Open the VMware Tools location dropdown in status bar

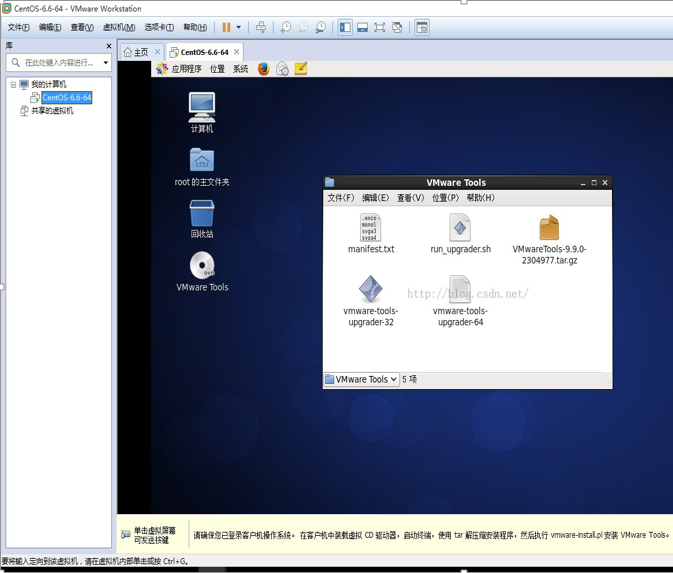tap(361, 379)
